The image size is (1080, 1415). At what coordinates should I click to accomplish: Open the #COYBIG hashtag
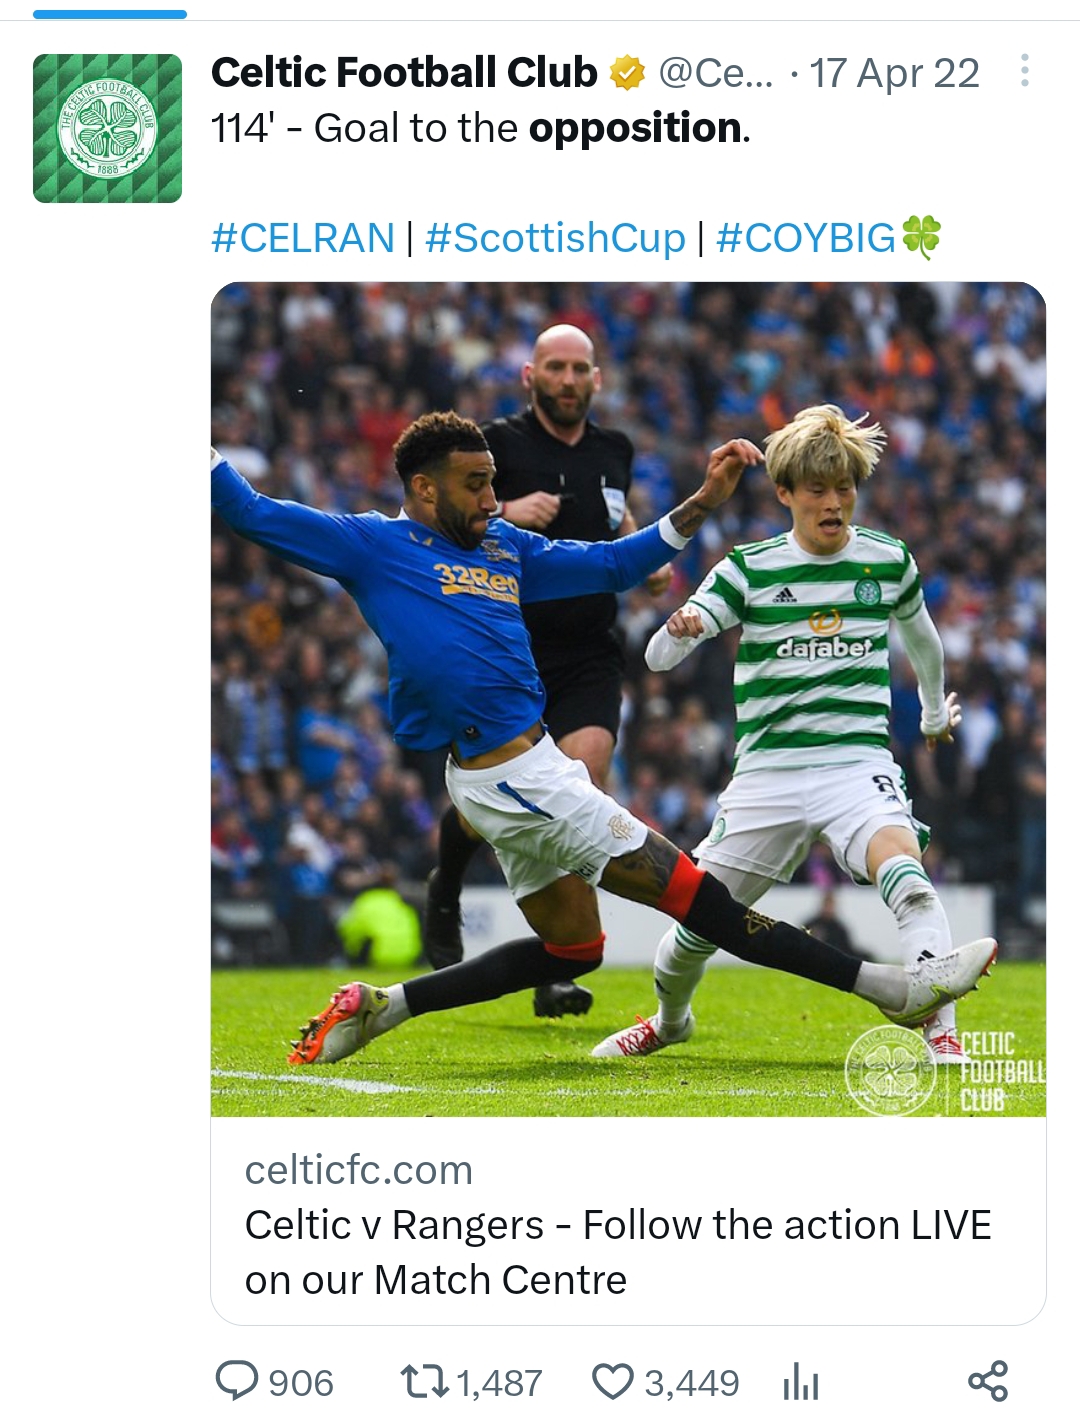click(806, 238)
